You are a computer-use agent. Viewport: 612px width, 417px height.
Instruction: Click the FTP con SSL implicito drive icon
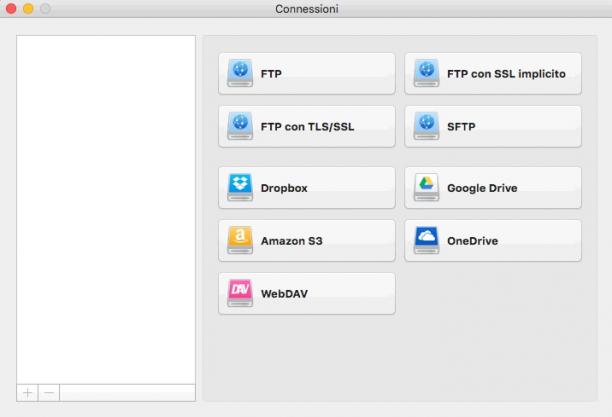pos(427,73)
